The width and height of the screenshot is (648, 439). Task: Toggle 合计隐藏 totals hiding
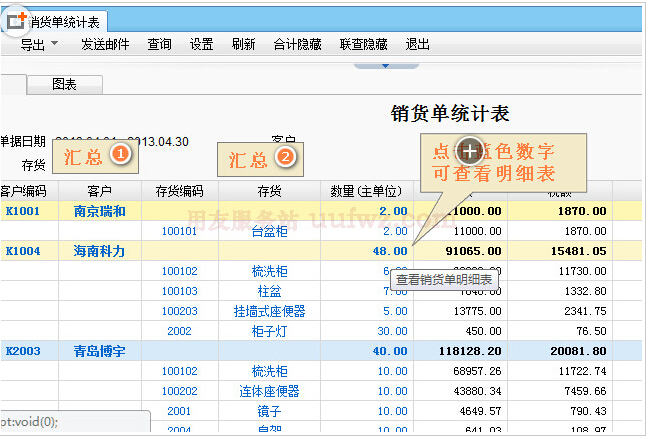[298, 44]
